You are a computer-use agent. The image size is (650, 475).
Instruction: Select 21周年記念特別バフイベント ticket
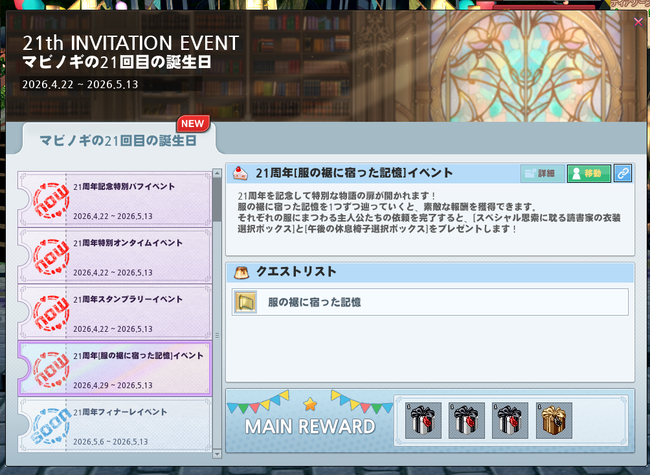tap(115, 200)
